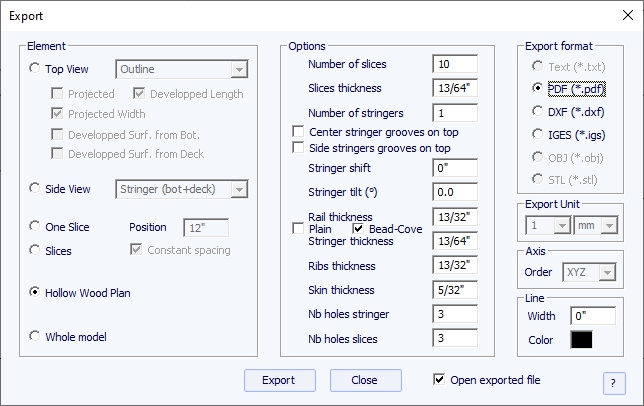644x406 pixels.
Task: Expand the XYZ axis order dropdown
Action: (x=589, y=272)
